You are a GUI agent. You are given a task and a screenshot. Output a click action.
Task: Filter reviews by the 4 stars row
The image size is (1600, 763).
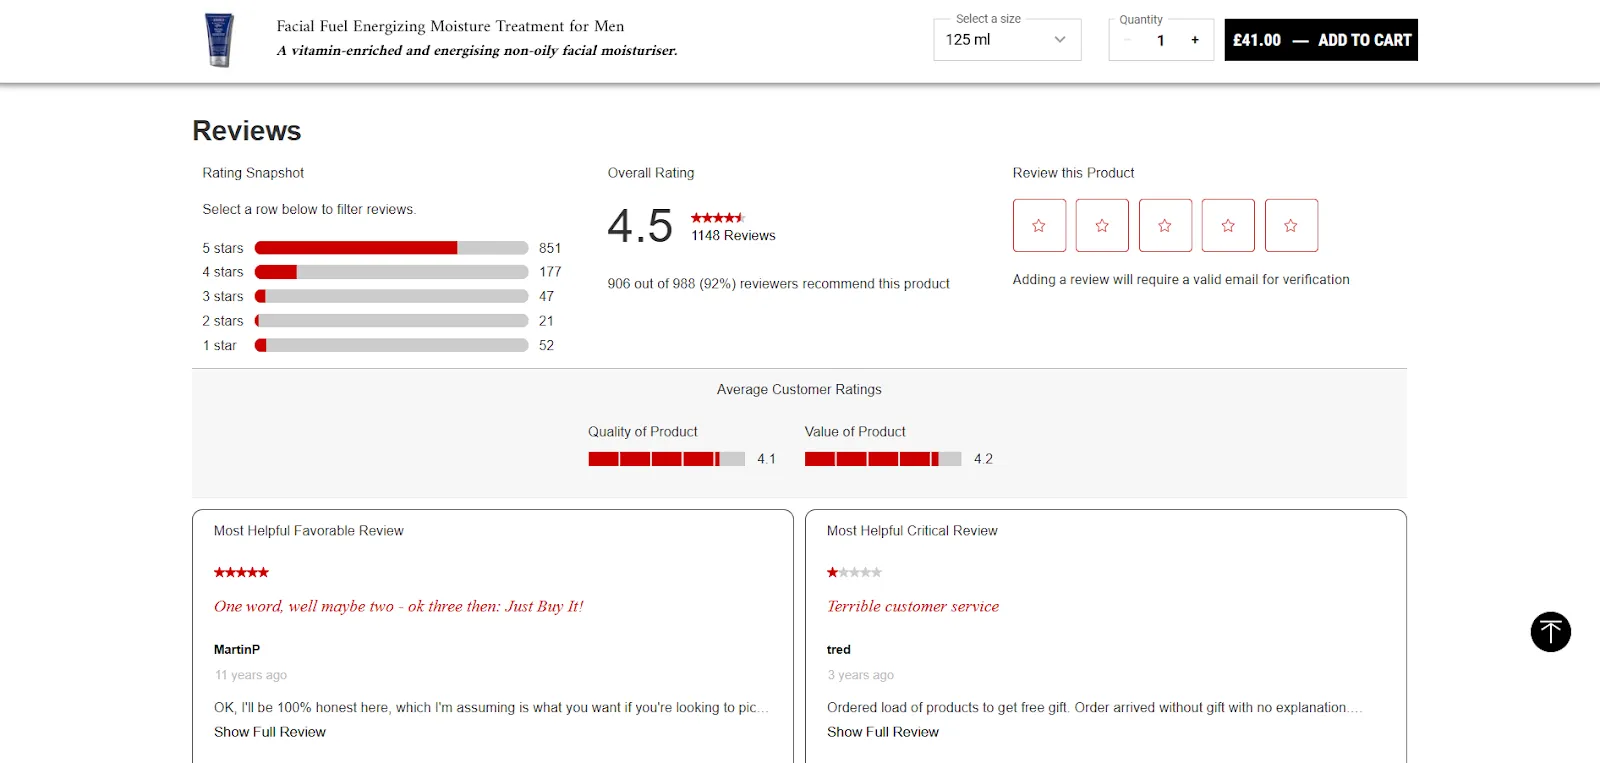point(381,272)
